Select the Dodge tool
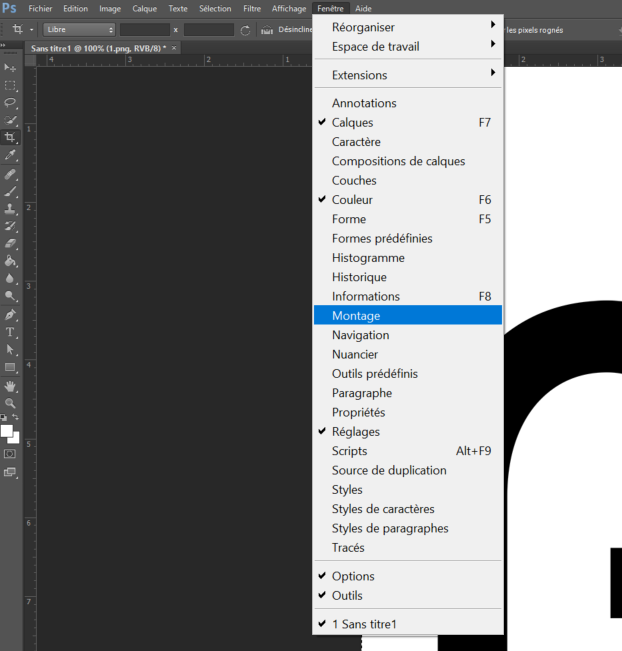This screenshot has width=622, height=651. click(x=10, y=296)
